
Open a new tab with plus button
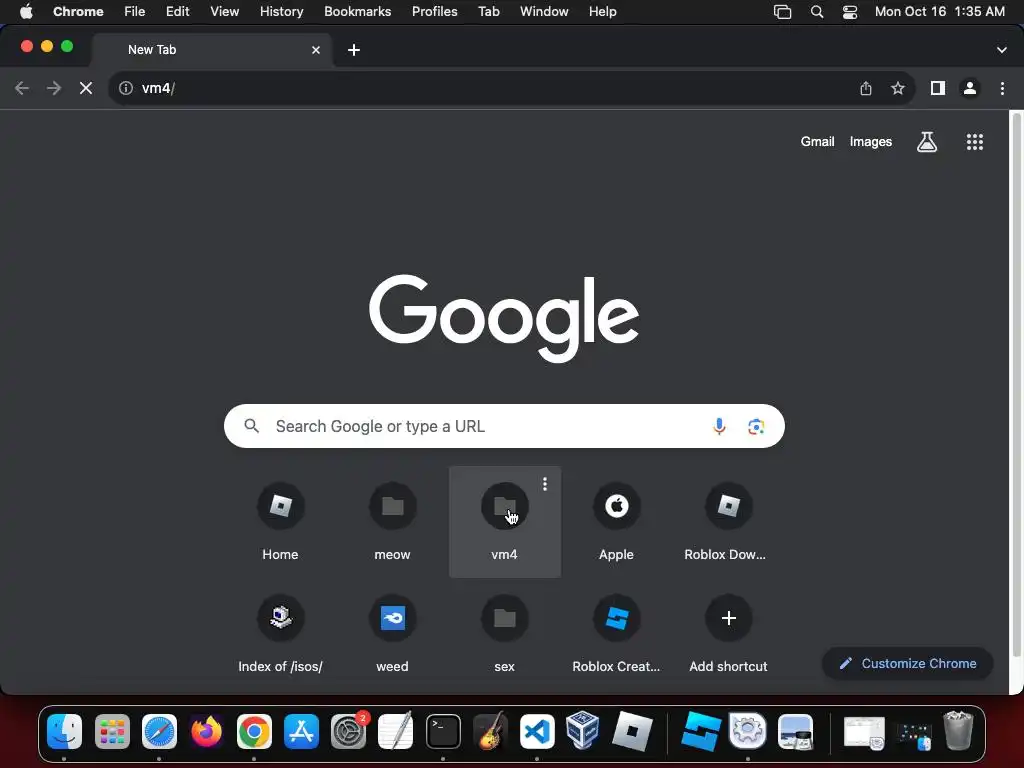click(x=354, y=50)
